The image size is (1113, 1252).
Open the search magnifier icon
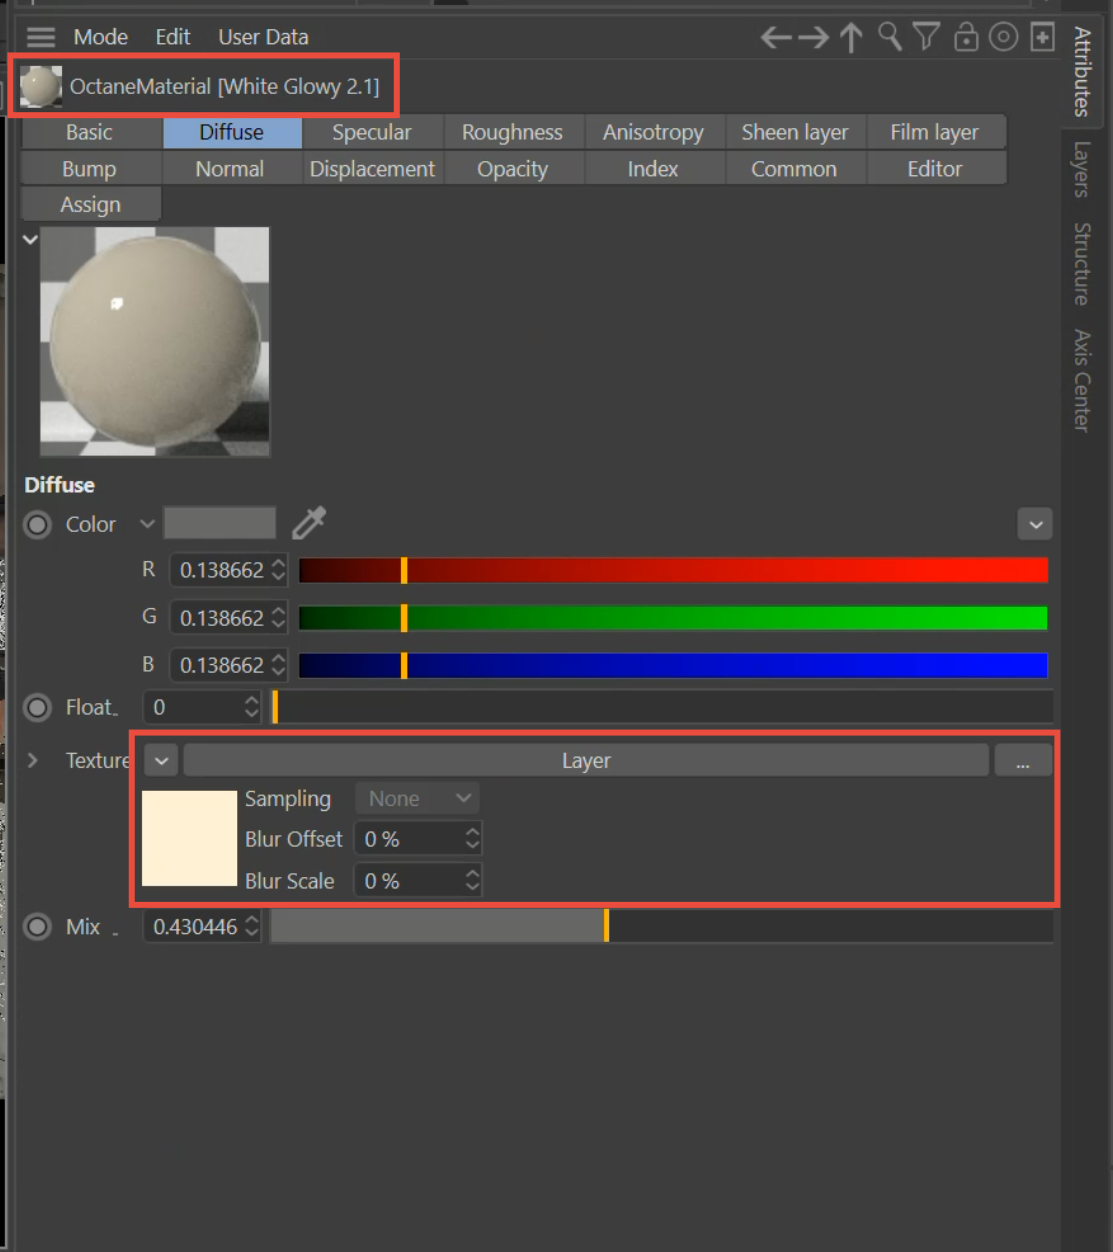(x=889, y=37)
